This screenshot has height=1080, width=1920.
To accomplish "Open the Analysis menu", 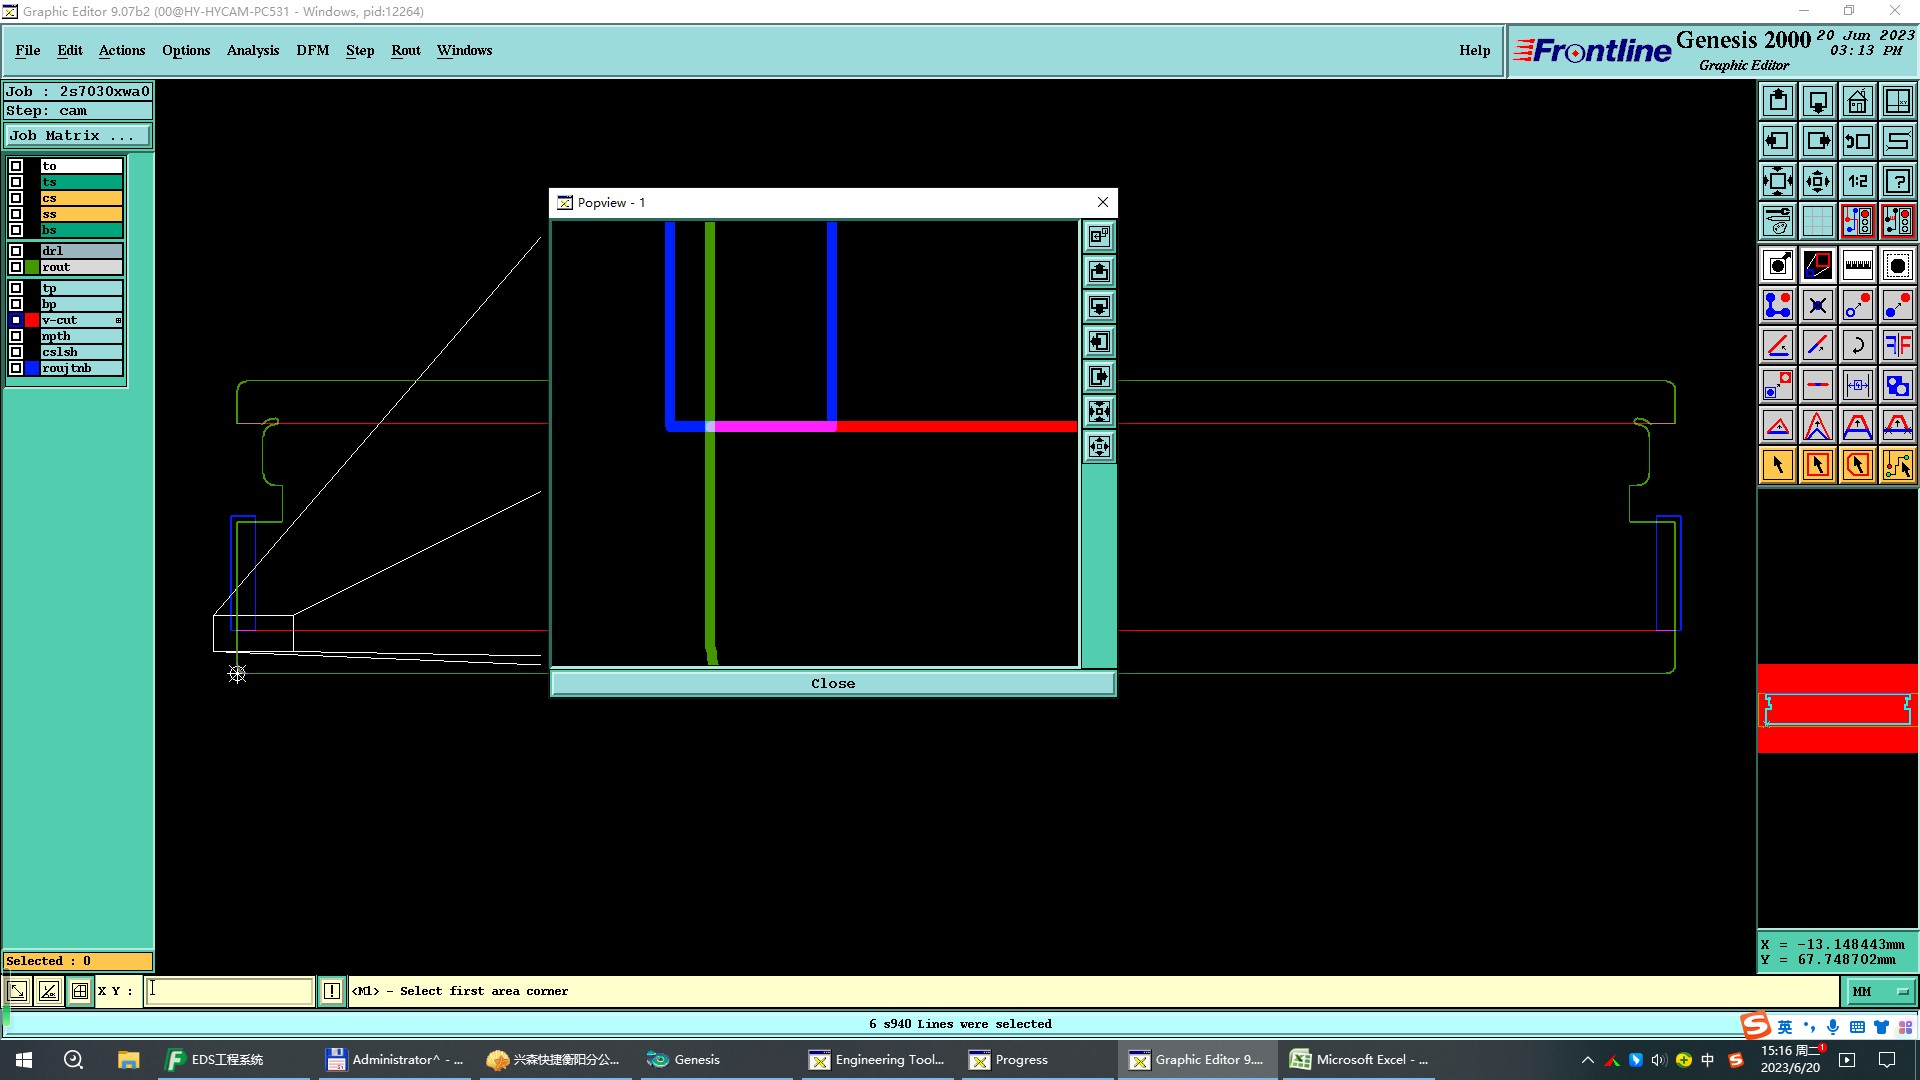I will click(x=252, y=50).
